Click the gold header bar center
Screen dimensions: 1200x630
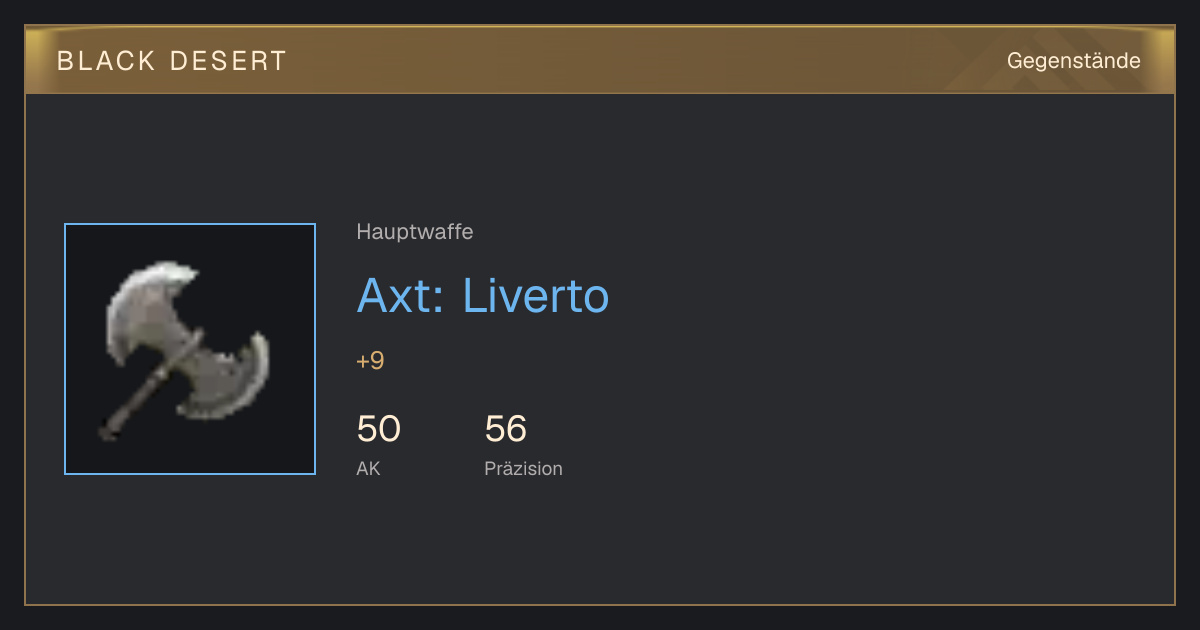point(600,60)
